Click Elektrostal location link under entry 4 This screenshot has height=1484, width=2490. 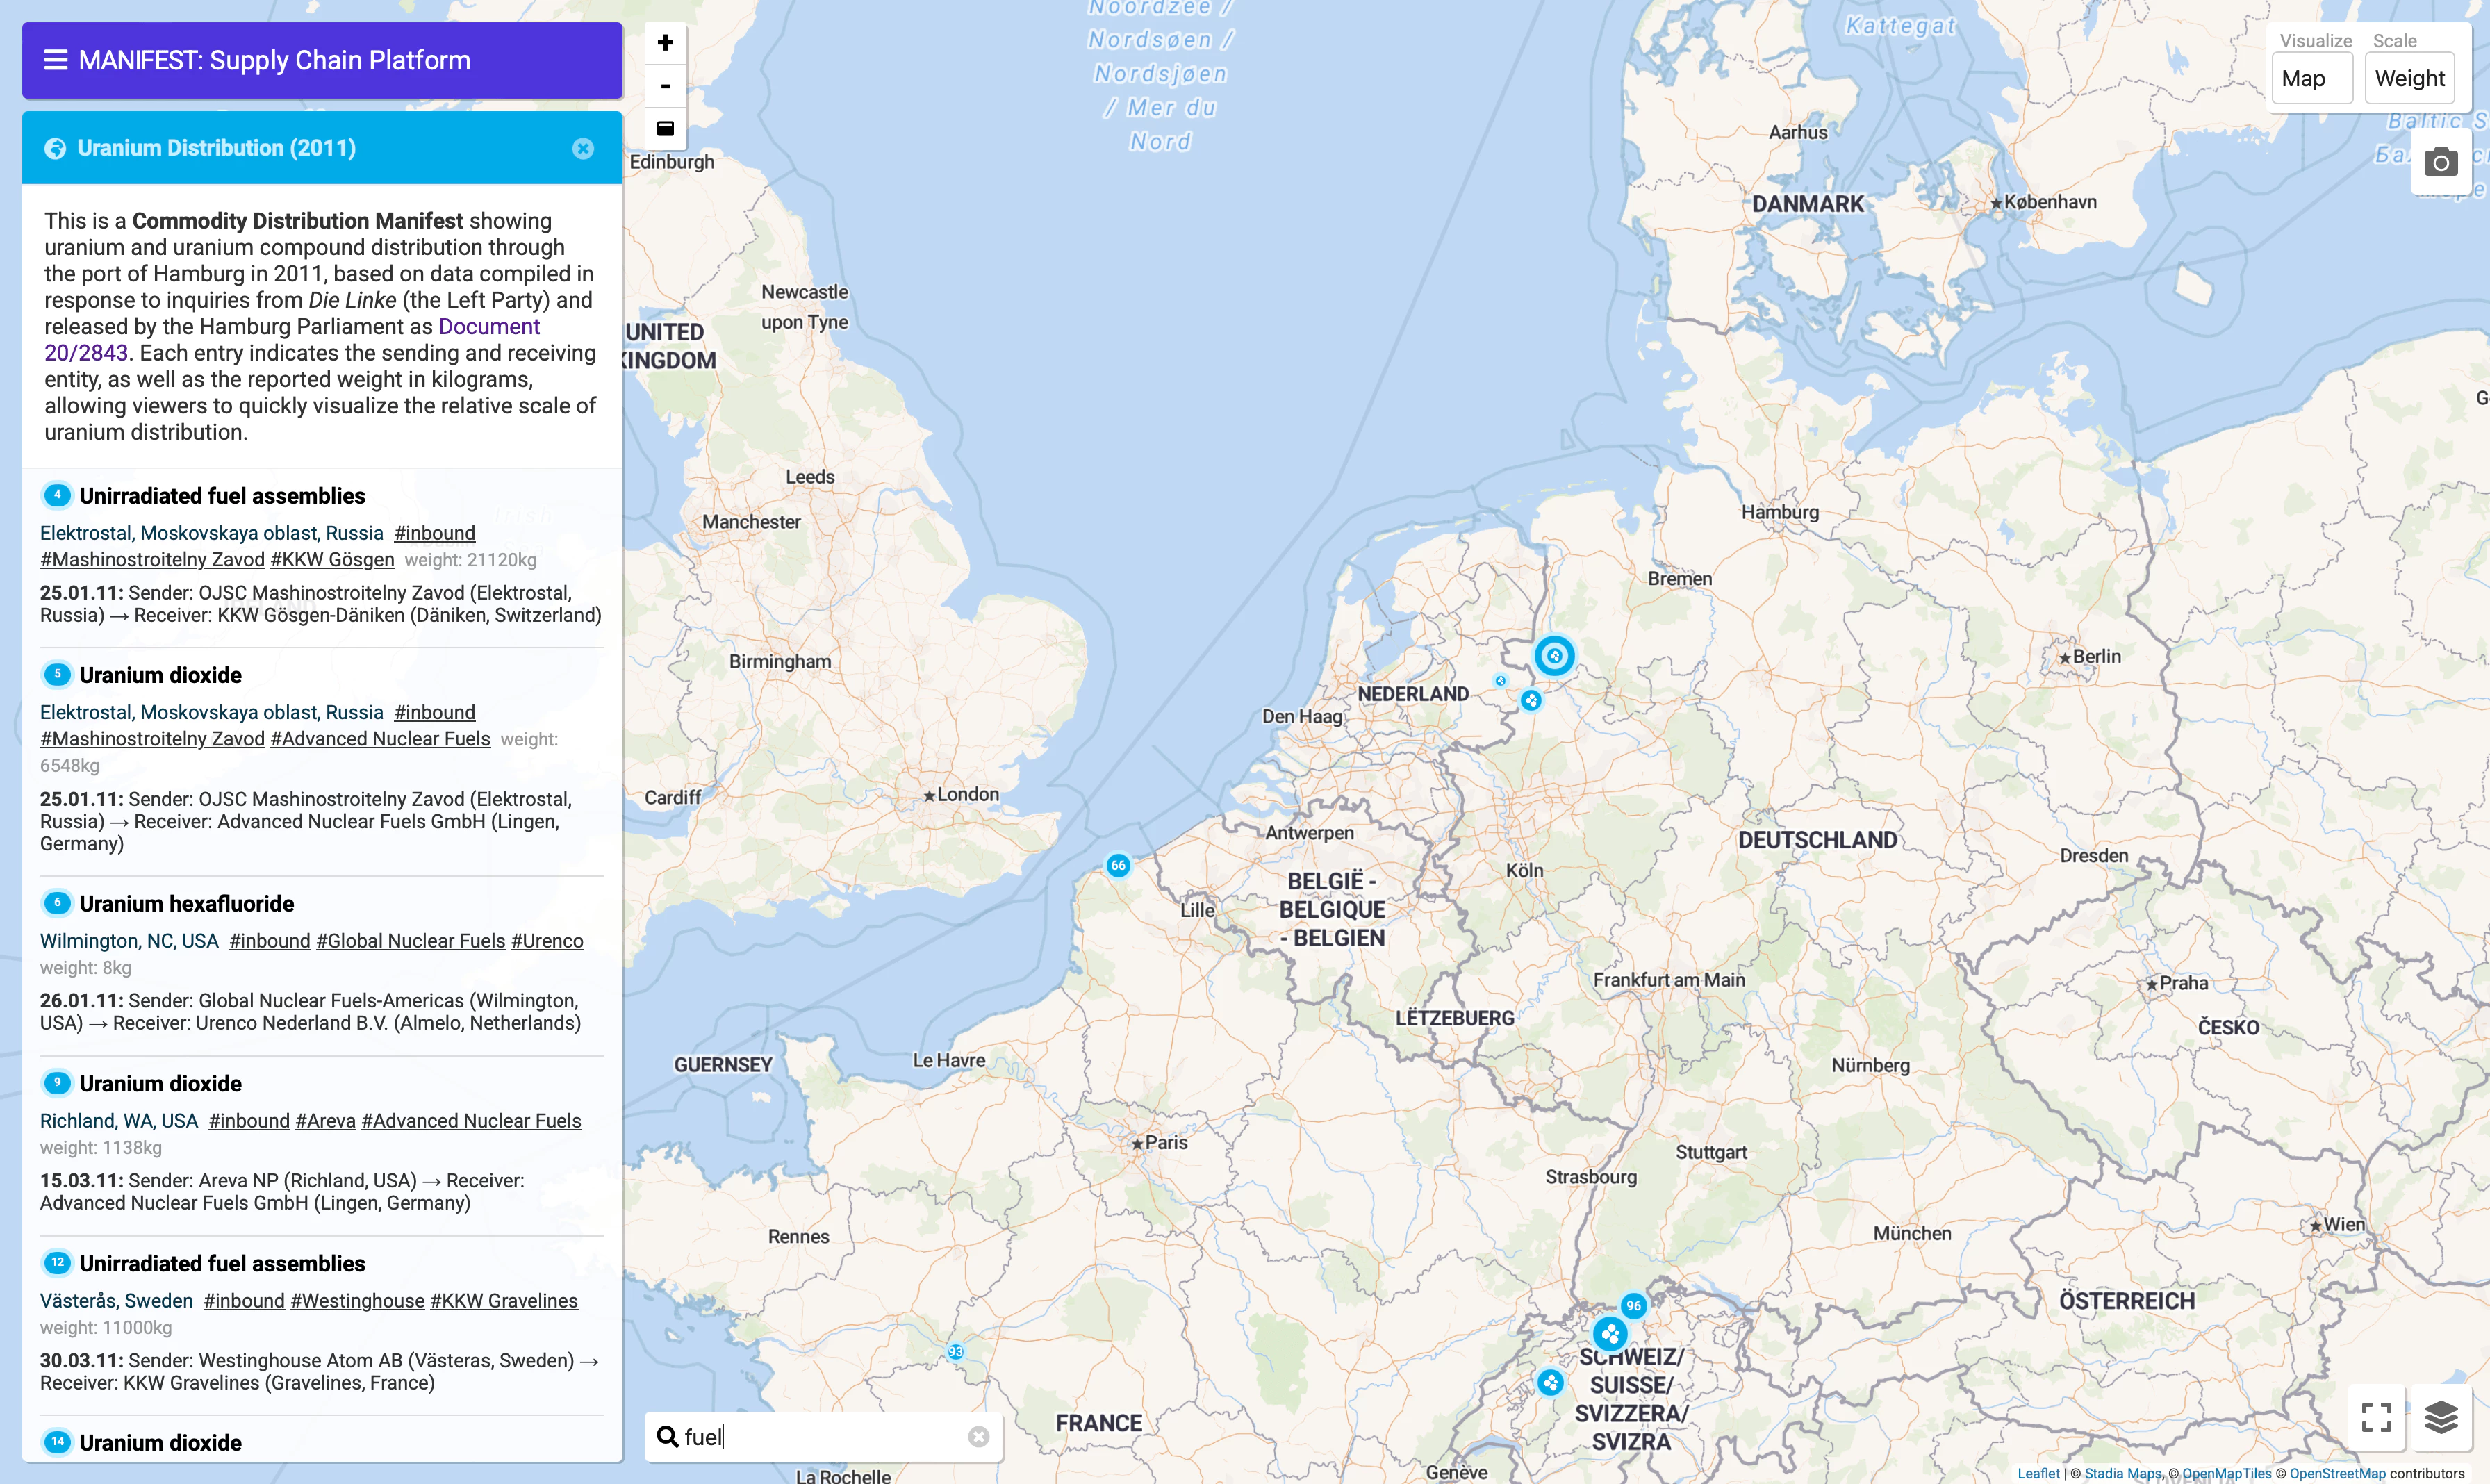pos(212,533)
